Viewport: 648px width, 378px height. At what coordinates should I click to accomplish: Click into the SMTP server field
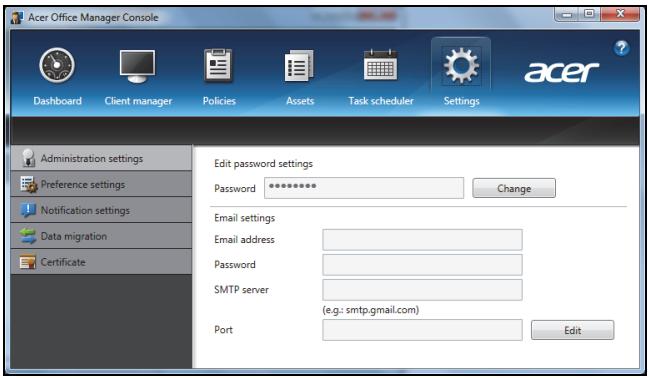[x=422, y=290]
